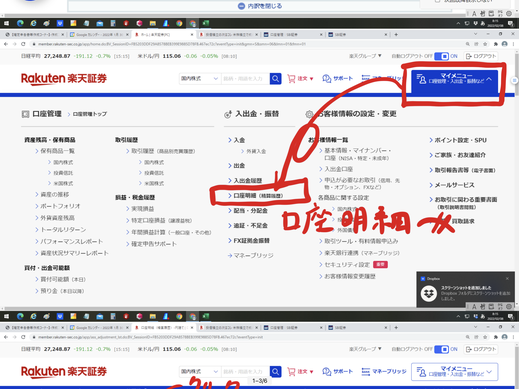
Task: Open Windows Start button on upper taskbar
Action: pyautogui.click(x=6, y=23)
